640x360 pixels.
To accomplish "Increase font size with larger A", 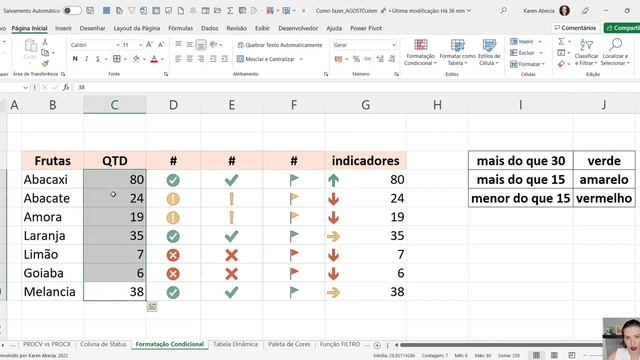I will [x=149, y=44].
